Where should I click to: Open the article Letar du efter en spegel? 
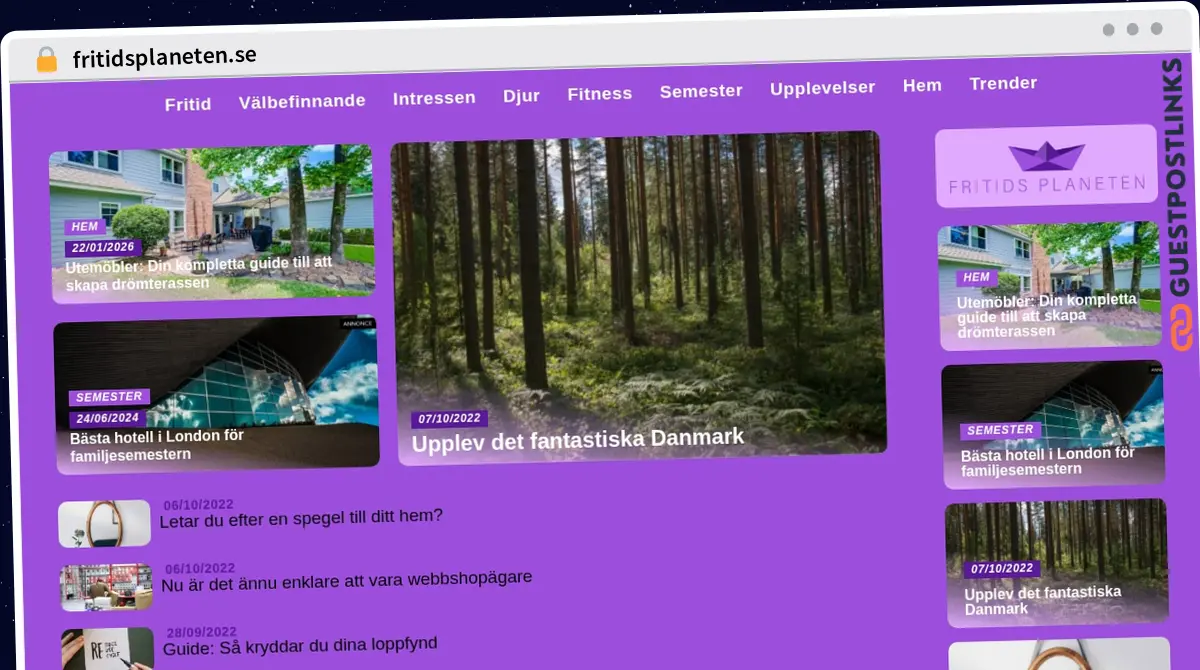tap(301, 518)
